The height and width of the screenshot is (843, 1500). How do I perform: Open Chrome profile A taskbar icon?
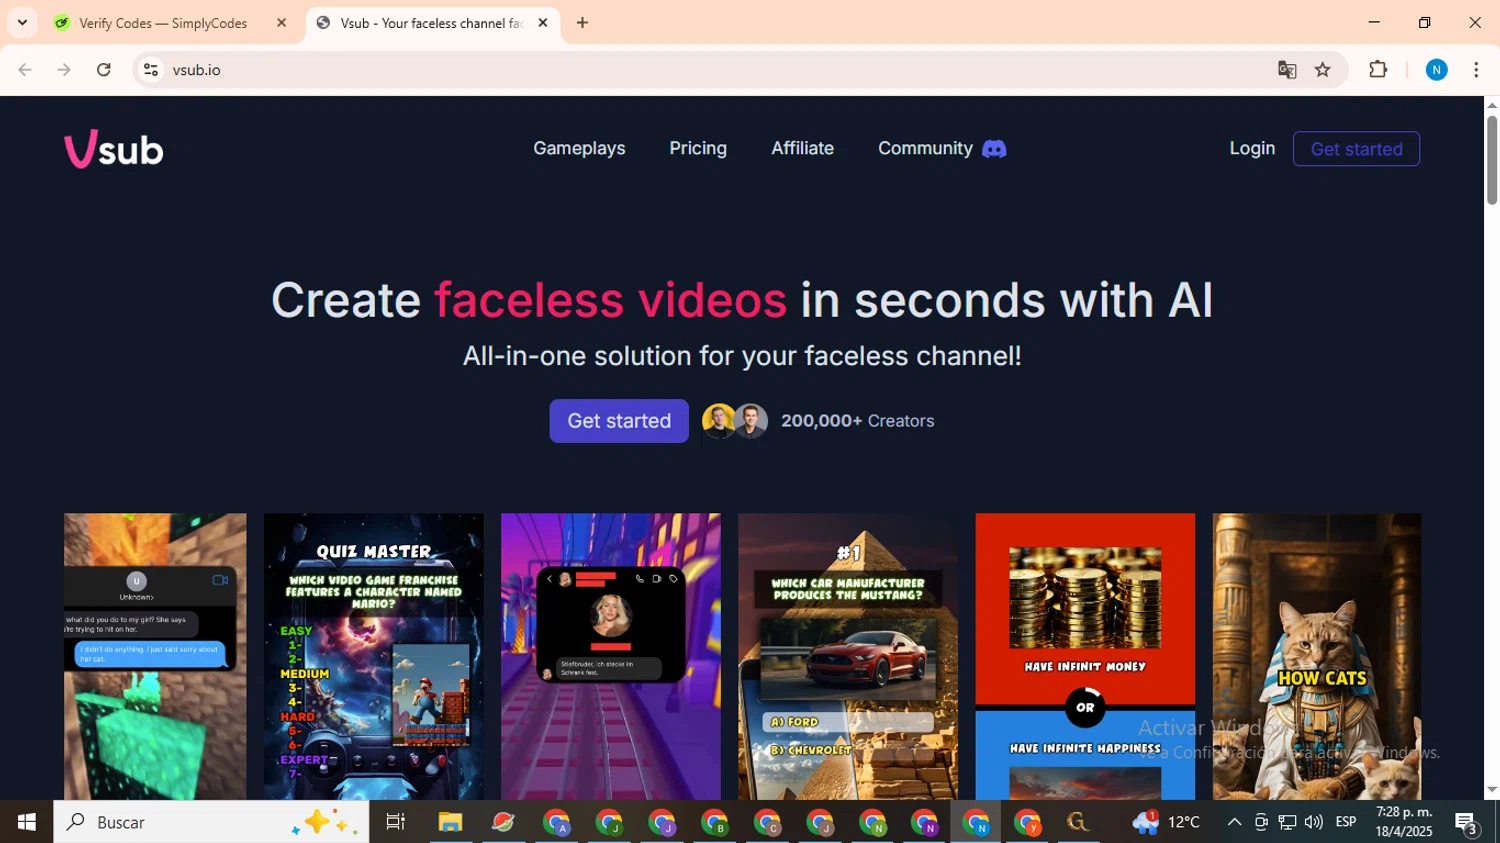(556, 822)
